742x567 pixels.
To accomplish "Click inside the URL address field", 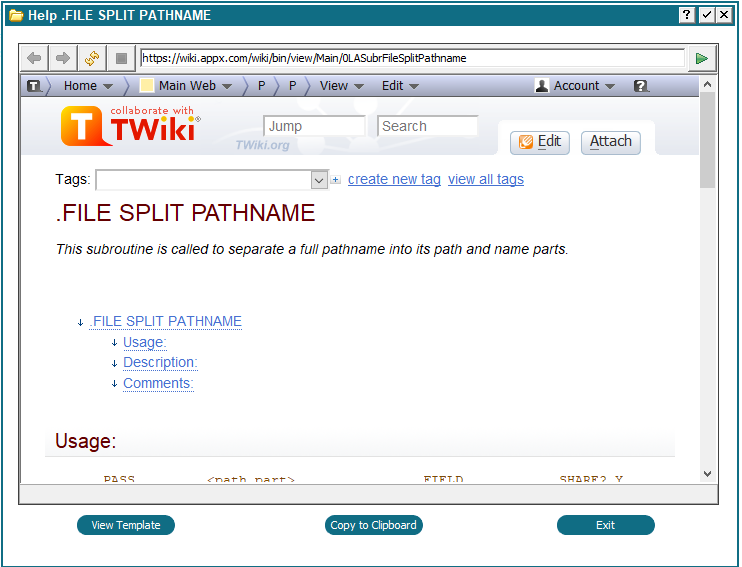I will coord(412,58).
